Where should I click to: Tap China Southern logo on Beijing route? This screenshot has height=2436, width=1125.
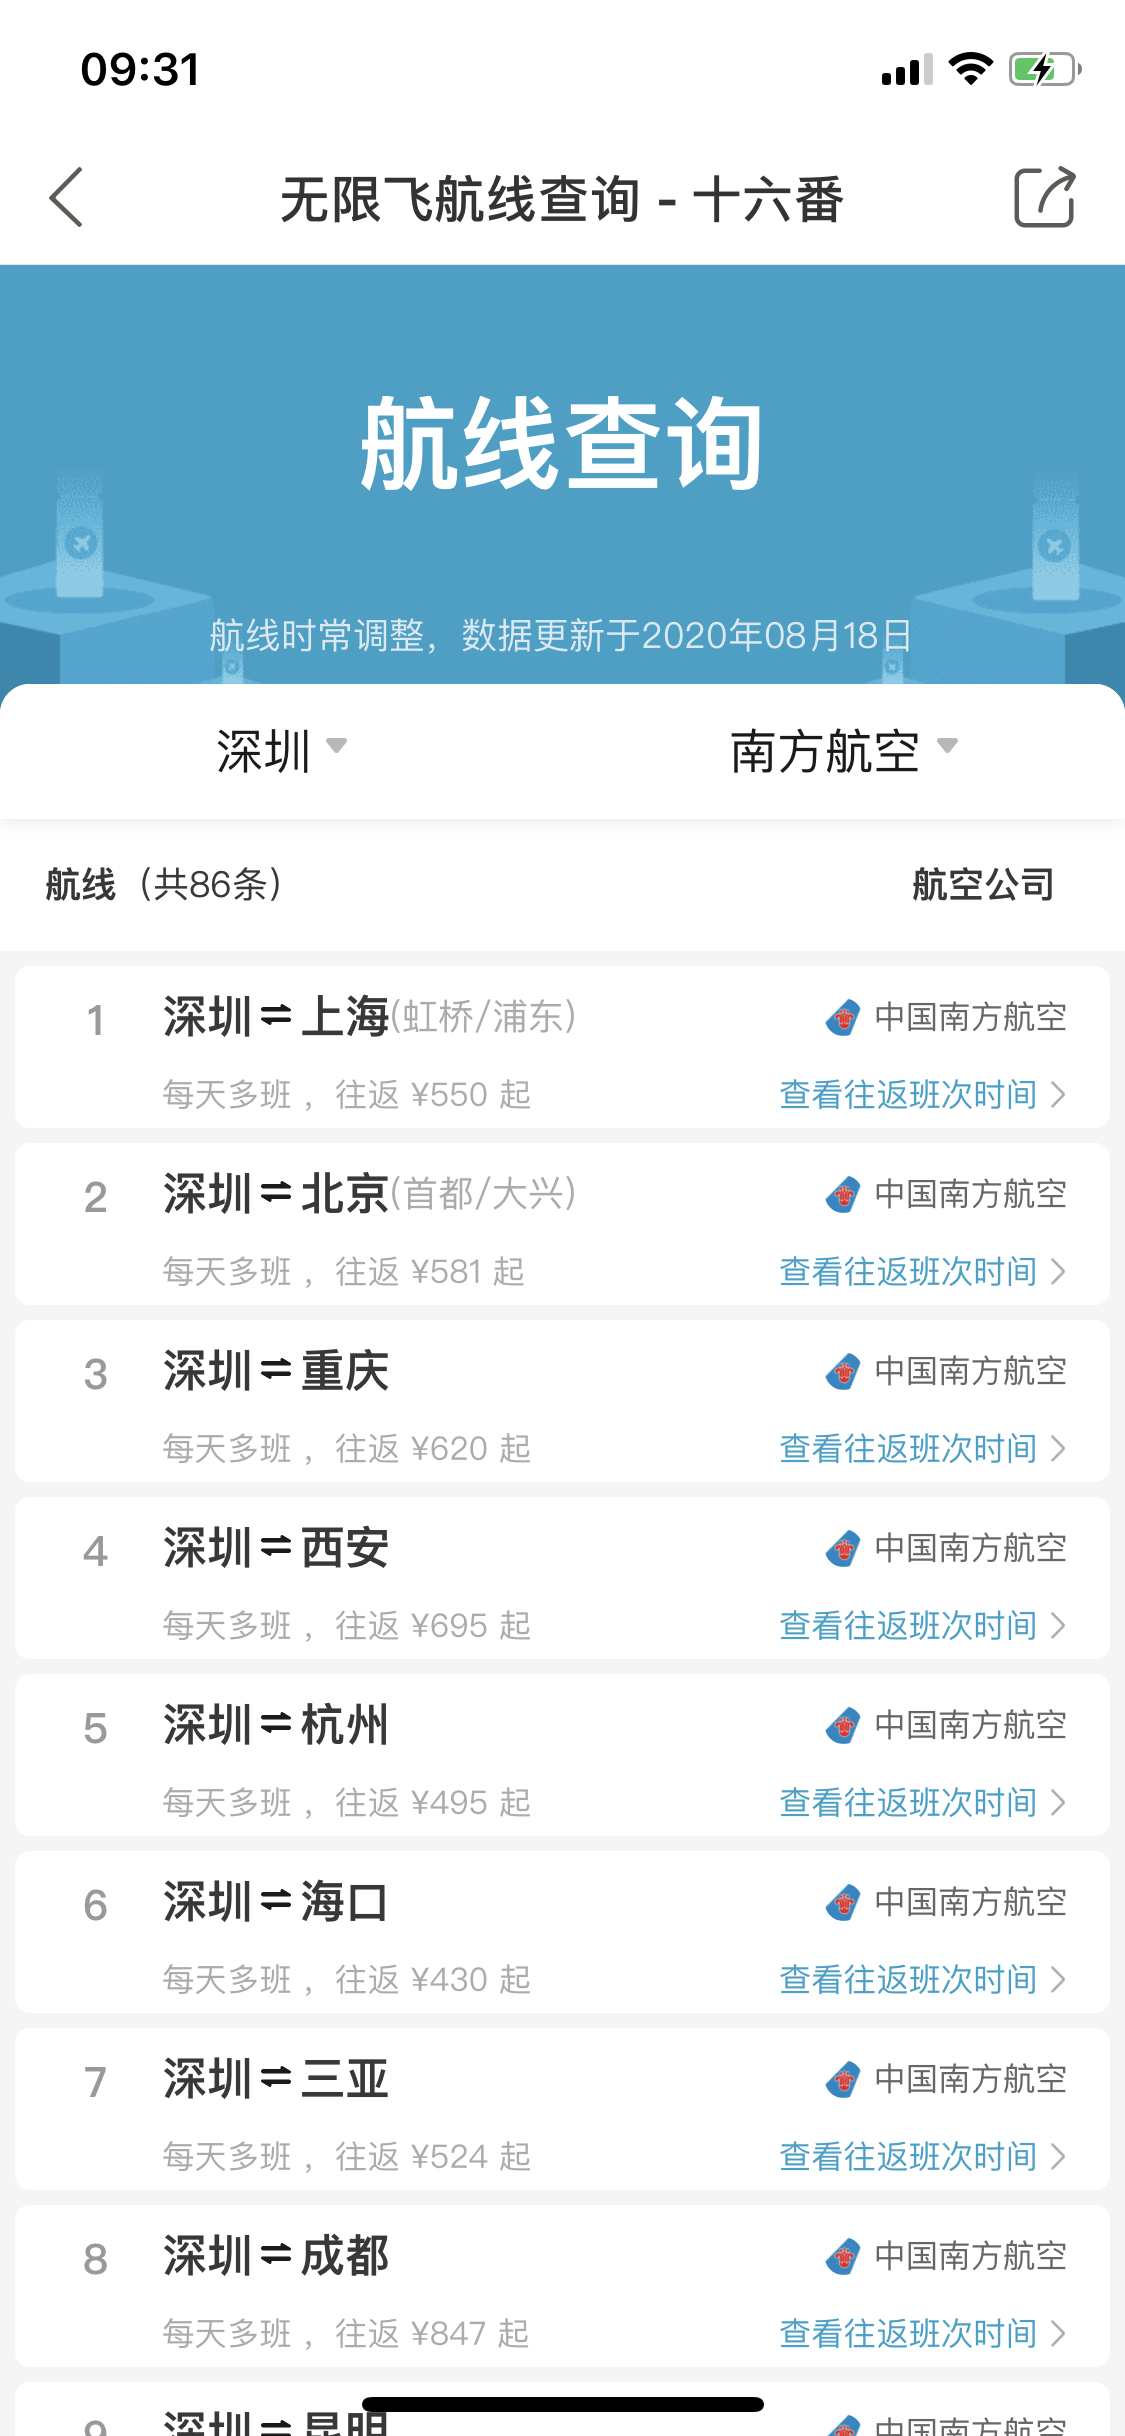coord(843,1195)
